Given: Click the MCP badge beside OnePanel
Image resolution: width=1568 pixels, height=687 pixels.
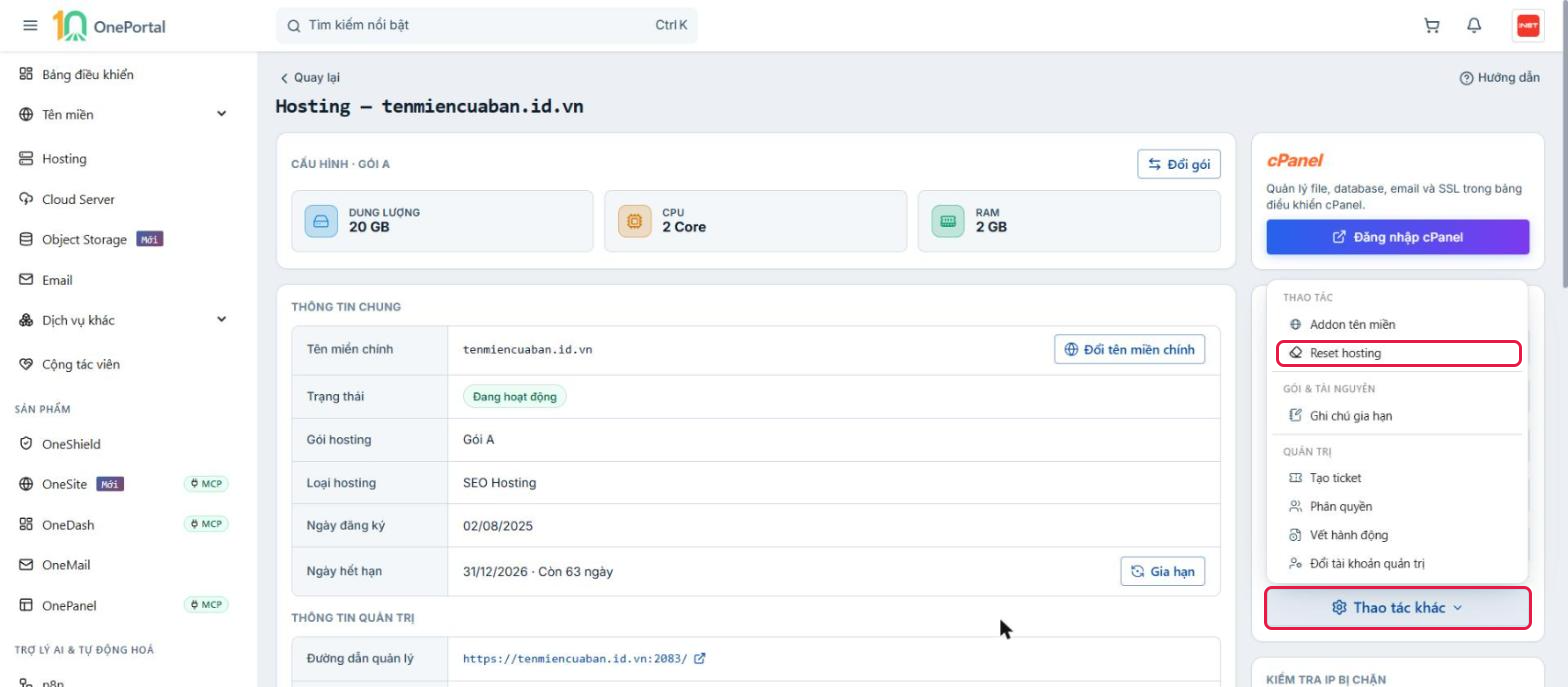Looking at the screenshot, I should click(206, 604).
